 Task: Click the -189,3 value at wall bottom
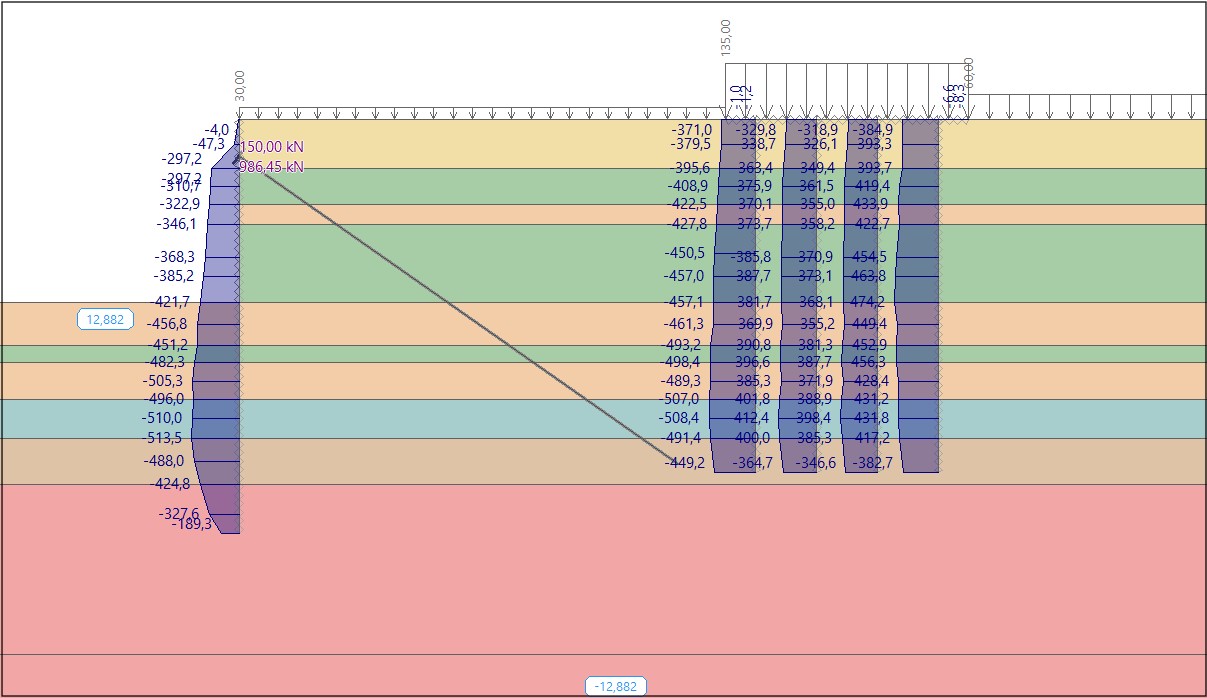(192, 524)
